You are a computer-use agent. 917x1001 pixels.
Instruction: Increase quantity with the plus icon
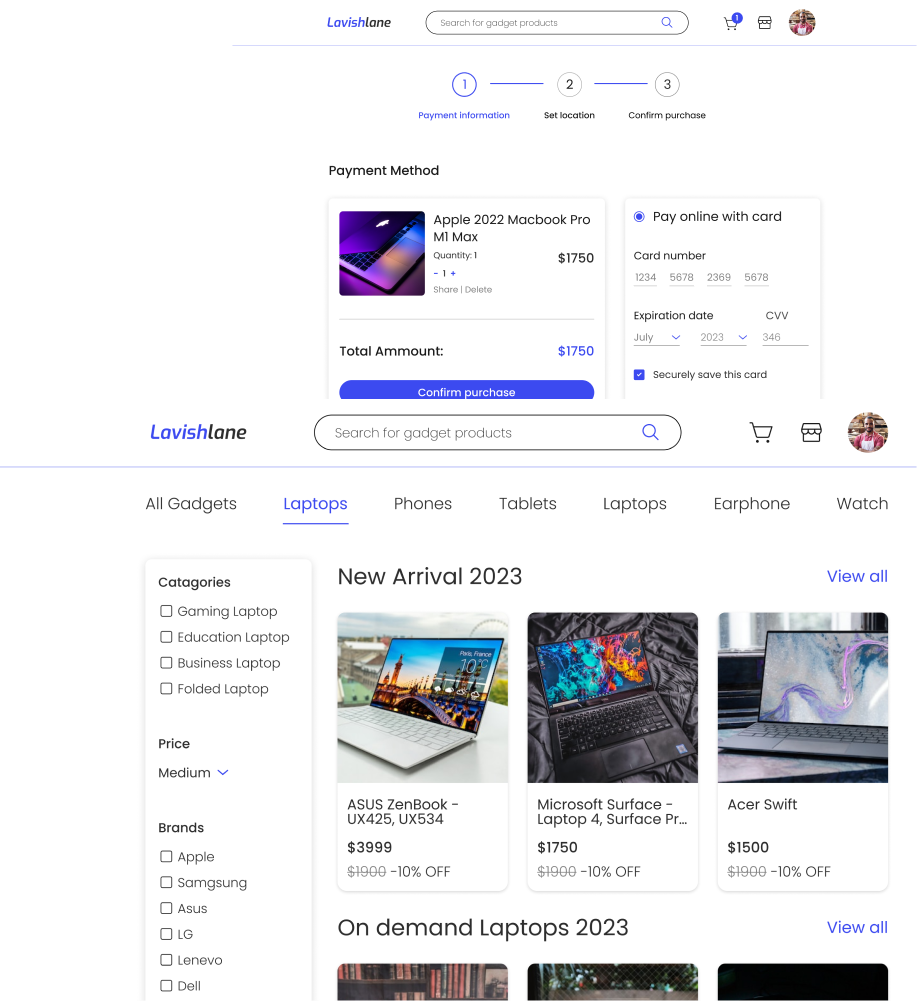(453, 273)
